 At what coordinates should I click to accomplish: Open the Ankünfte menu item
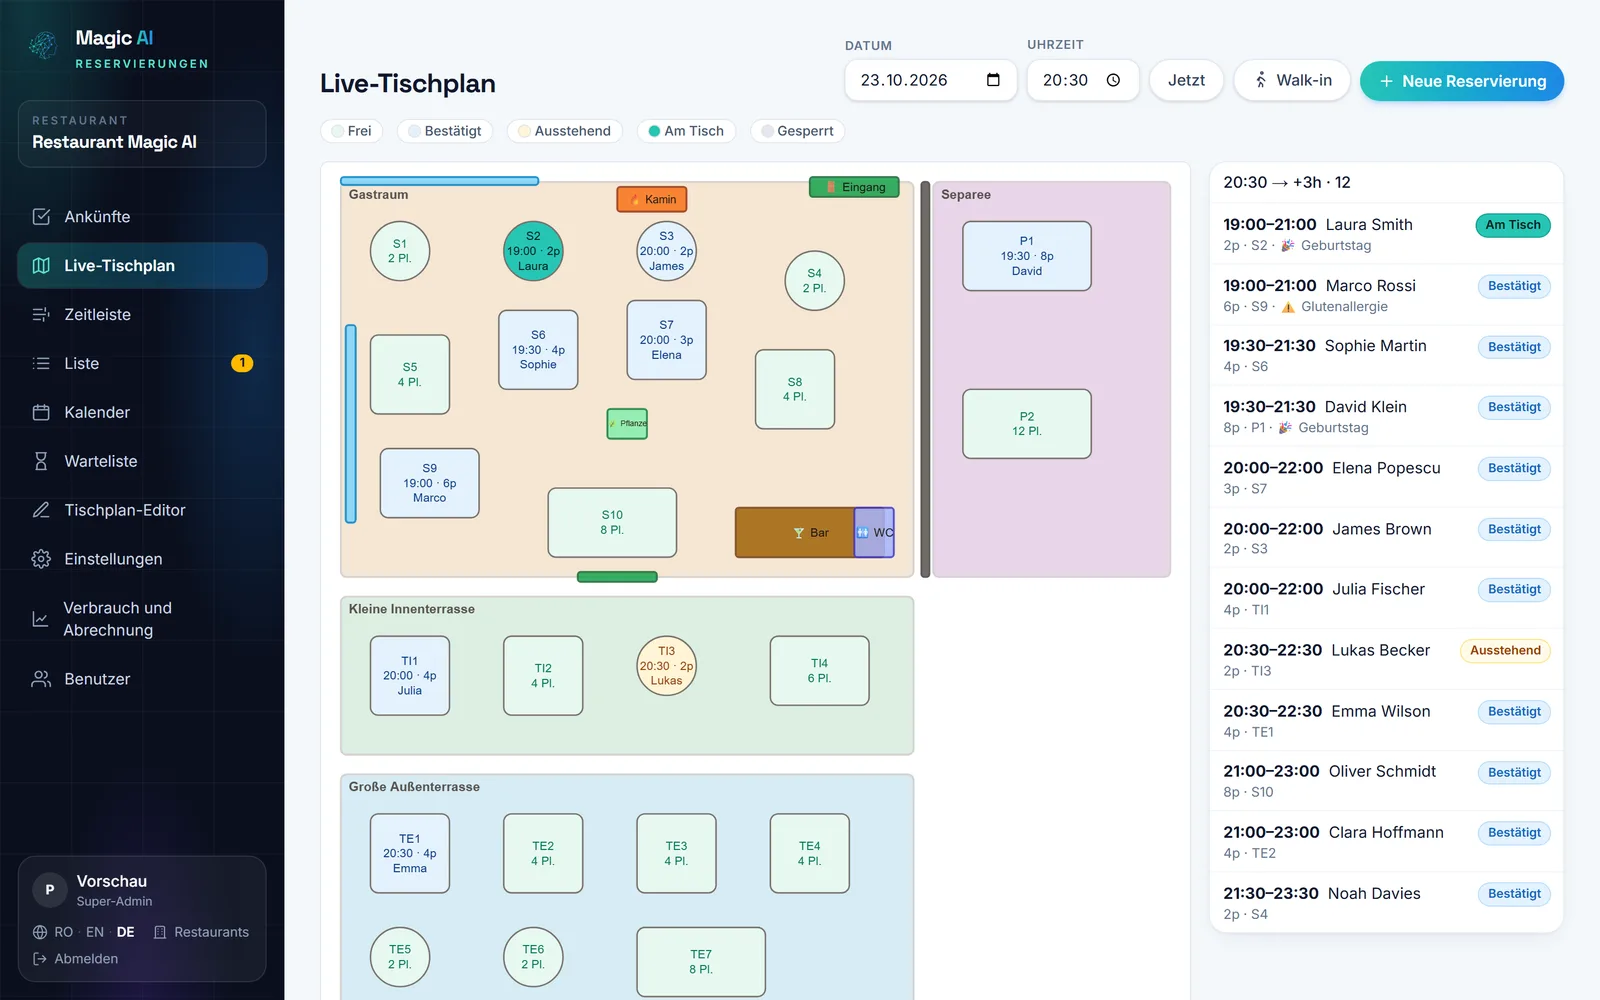(142, 217)
